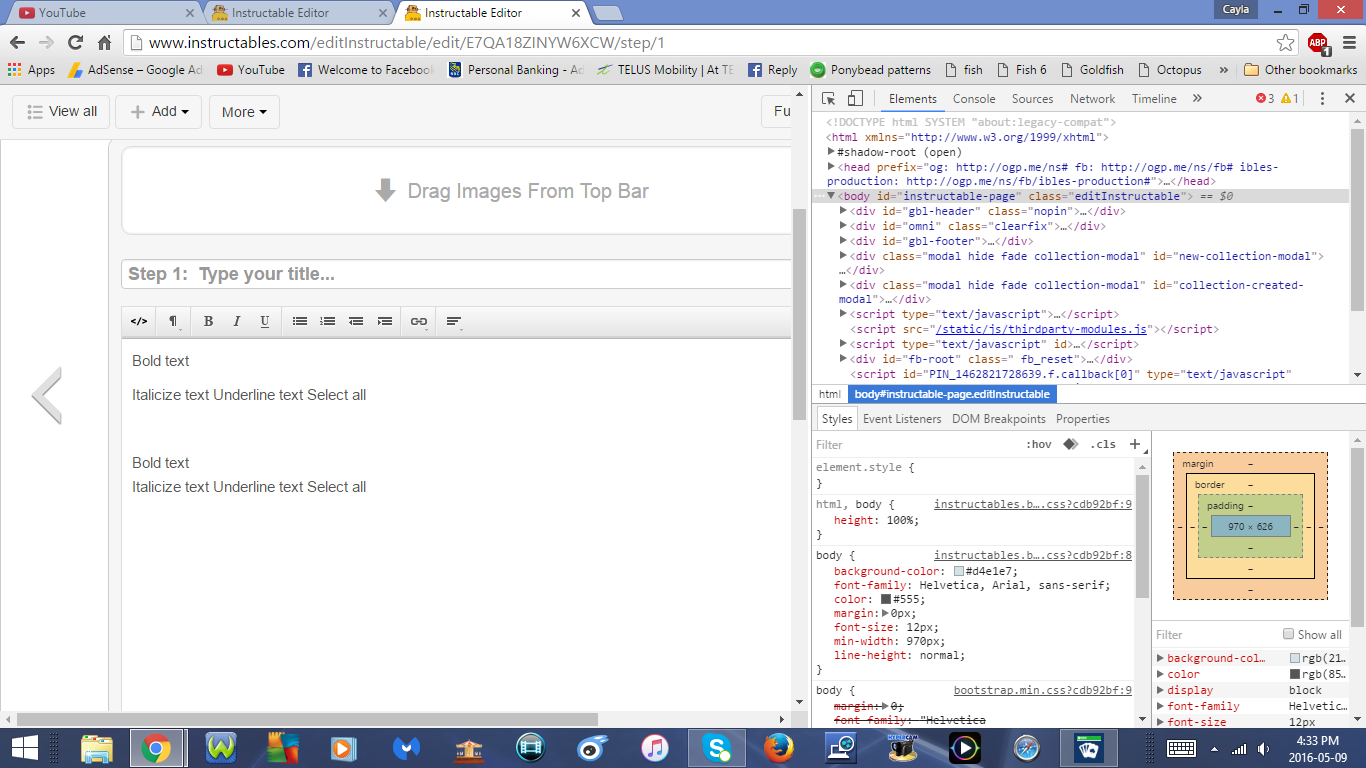Expand gbl-footer div node
Image resolution: width=1366 pixels, height=768 pixels.
pos(843,241)
